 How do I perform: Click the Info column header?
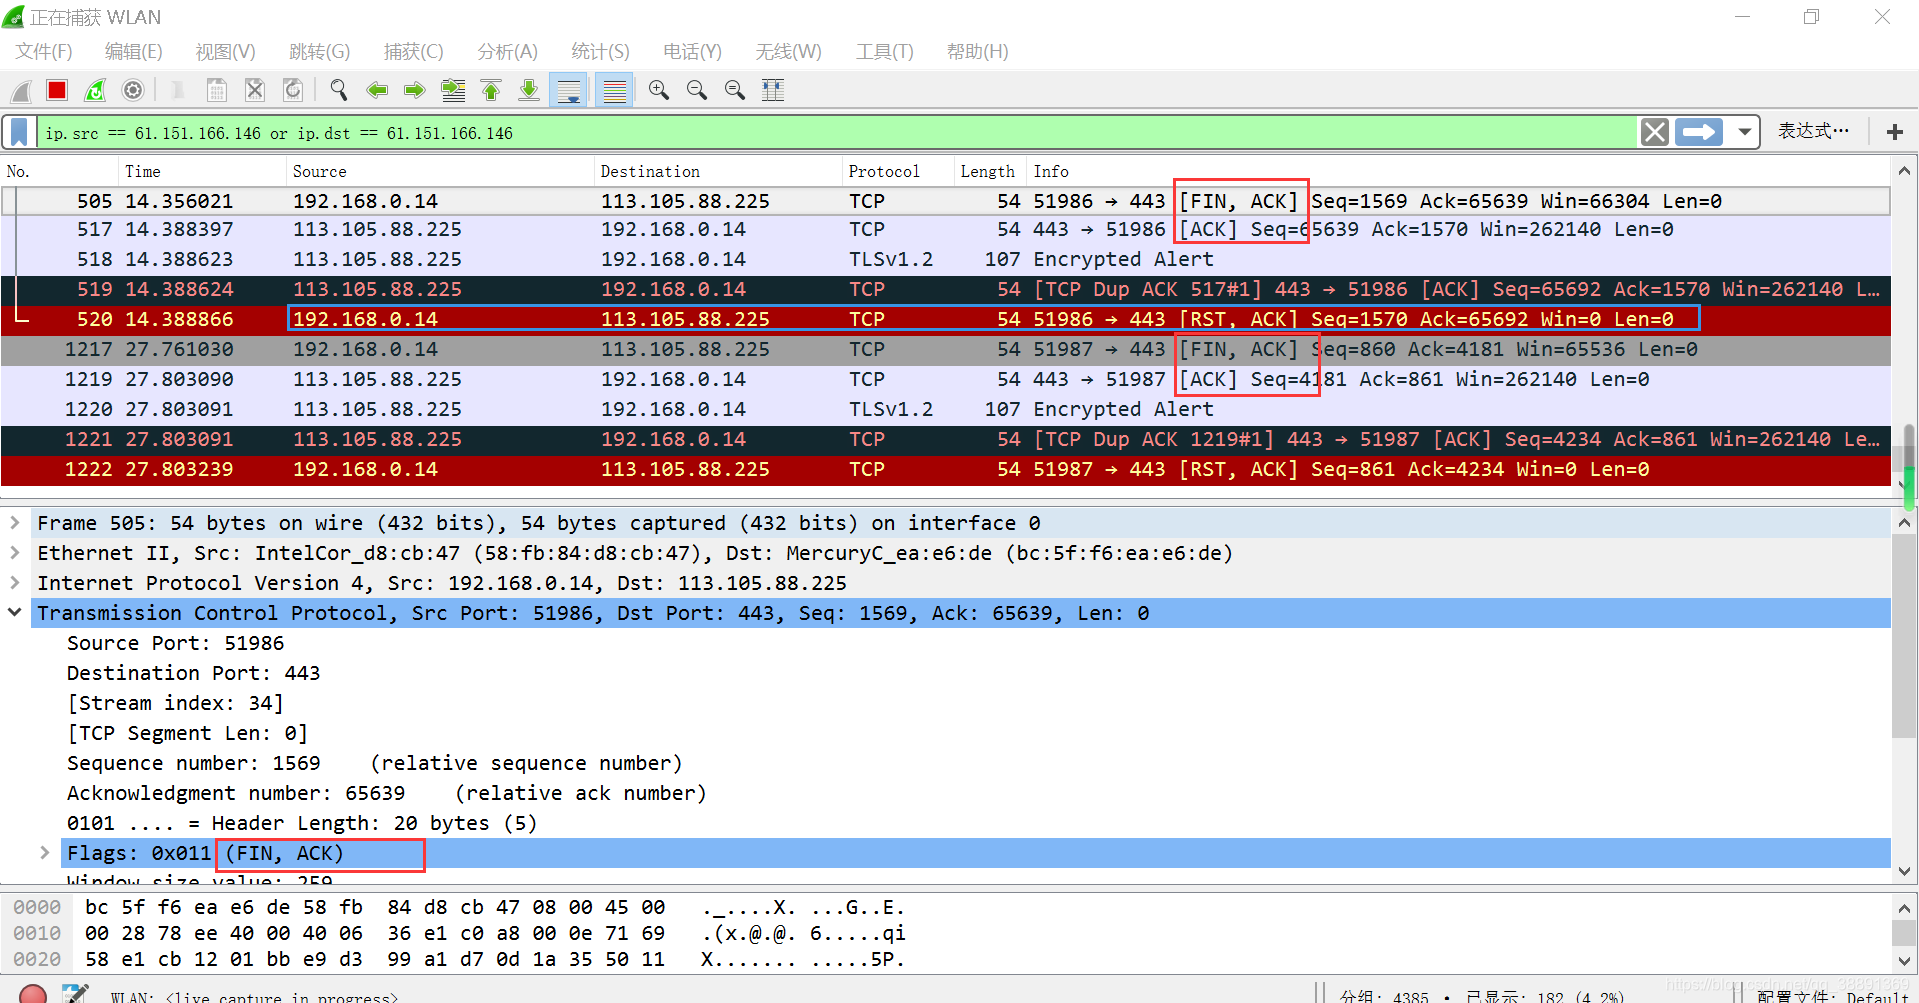(x=1459, y=172)
